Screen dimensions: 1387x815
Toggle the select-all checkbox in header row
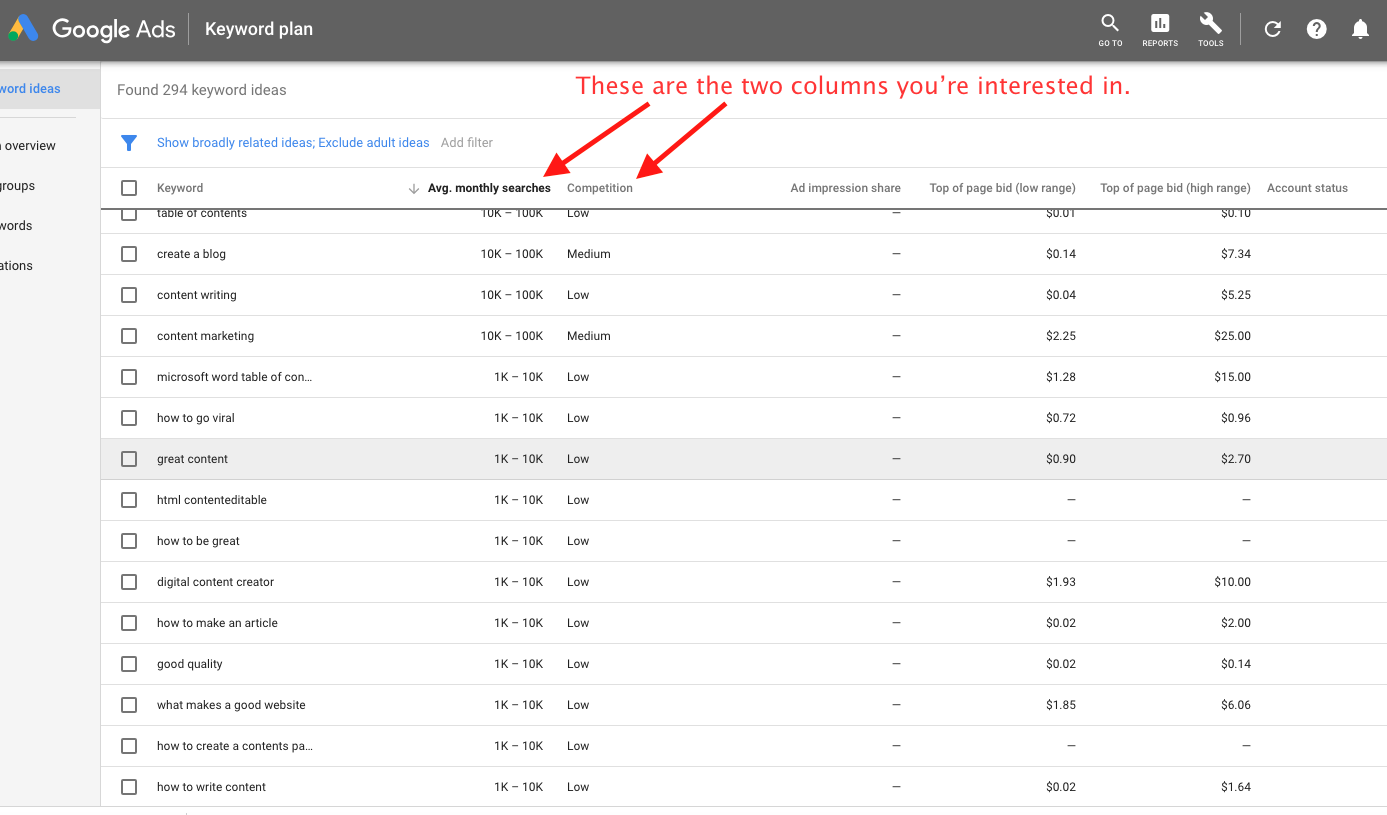pyautogui.click(x=129, y=188)
